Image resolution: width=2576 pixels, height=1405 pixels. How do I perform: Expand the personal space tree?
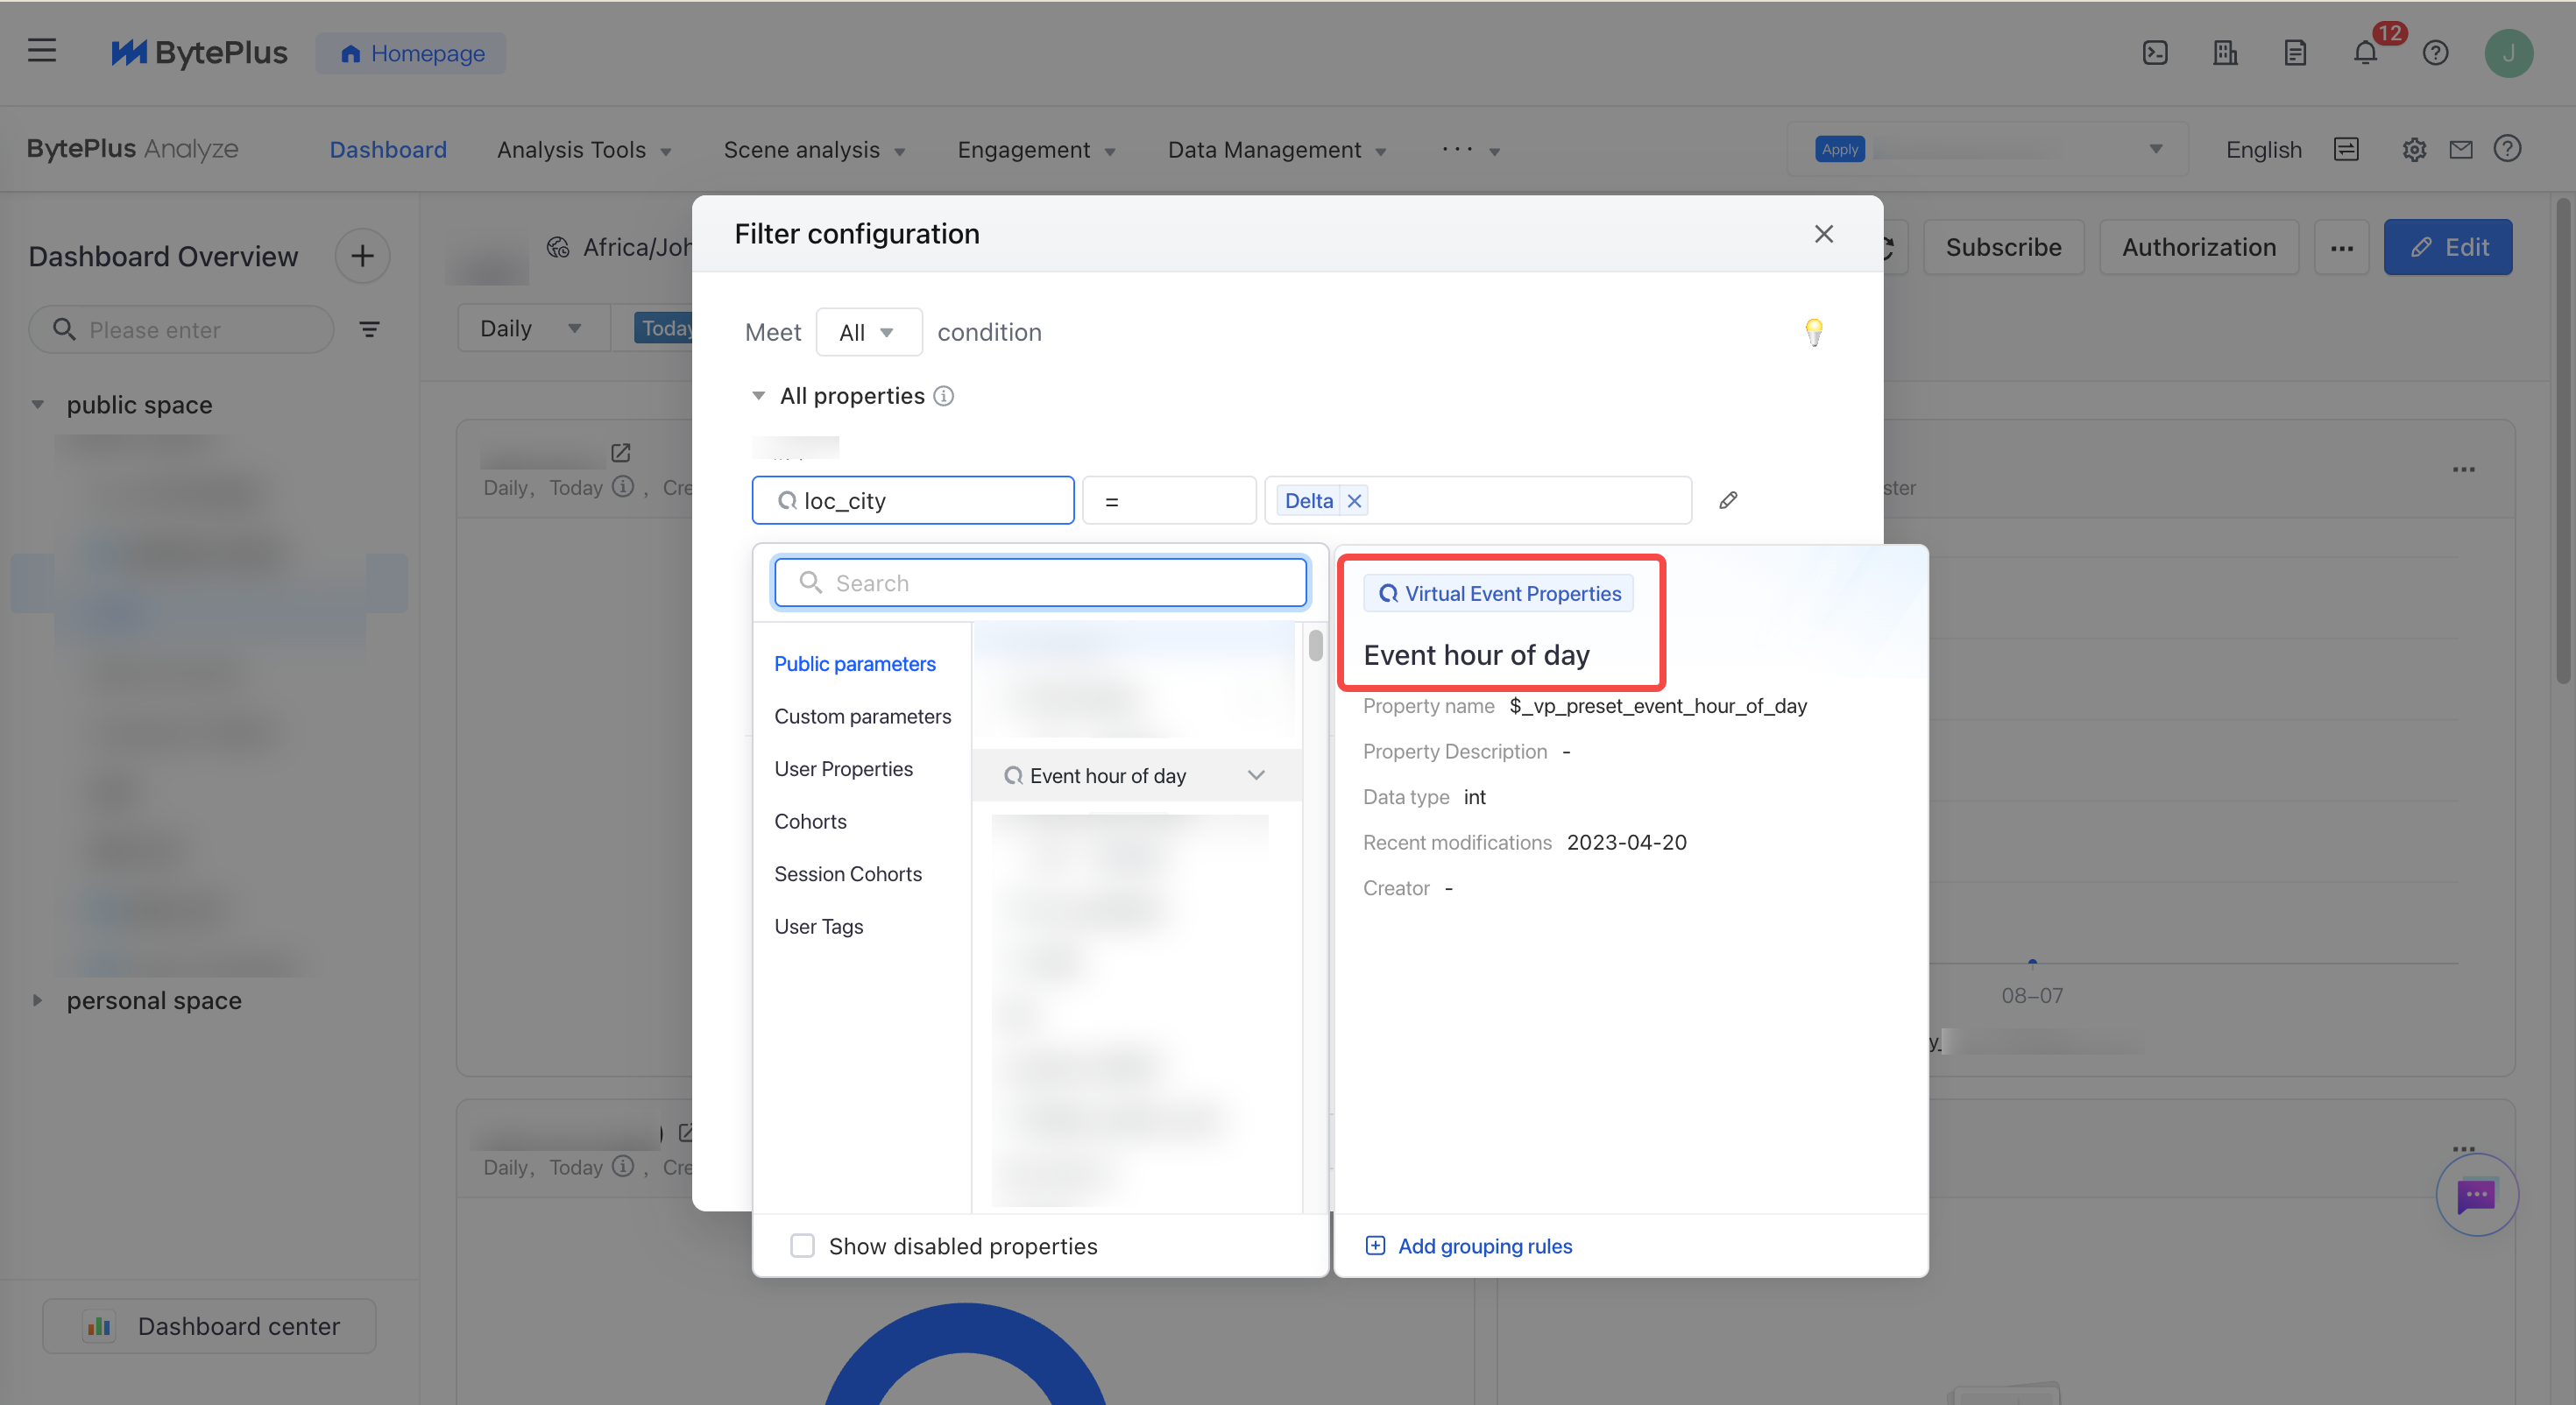(37, 1000)
